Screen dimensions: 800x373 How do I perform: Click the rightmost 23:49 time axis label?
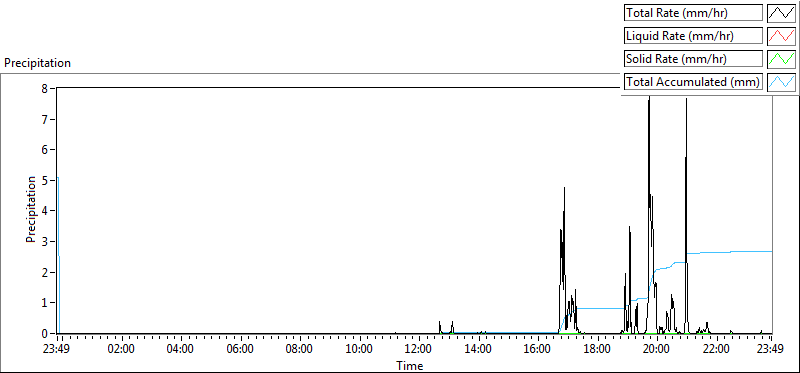click(x=771, y=350)
